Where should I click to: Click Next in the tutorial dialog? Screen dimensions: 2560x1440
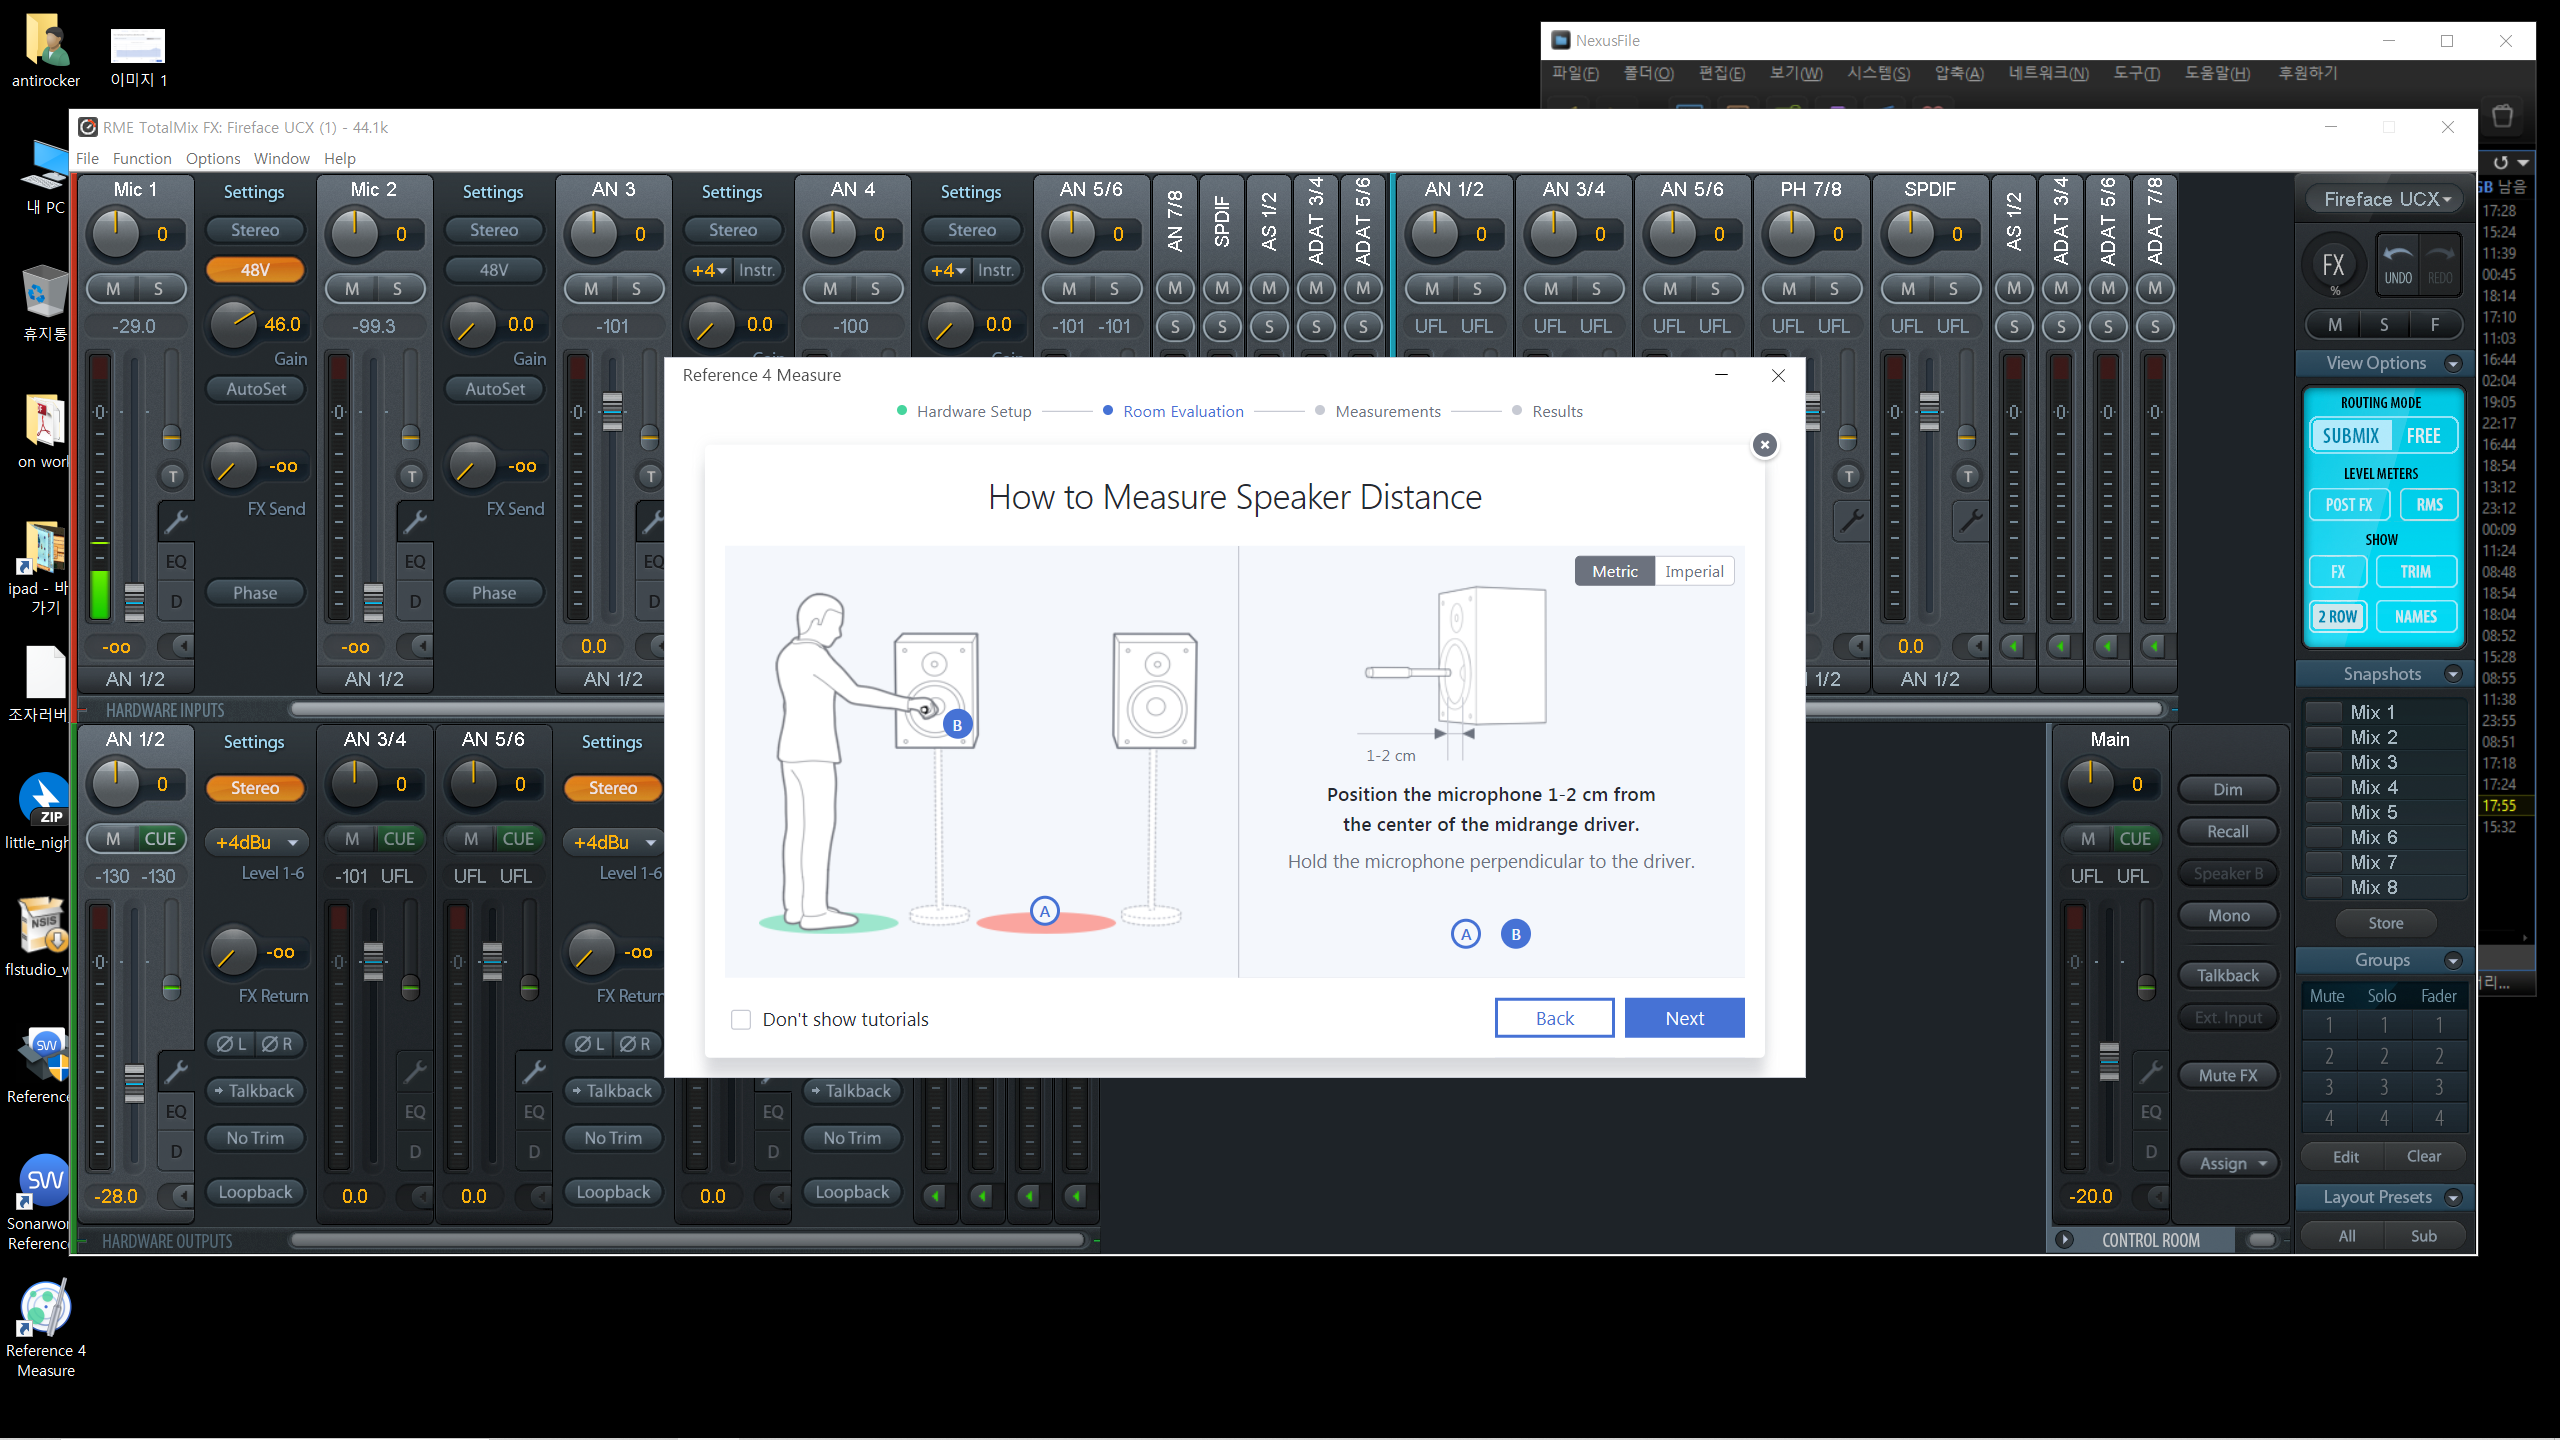pyautogui.click(x=1684, y=1018)
